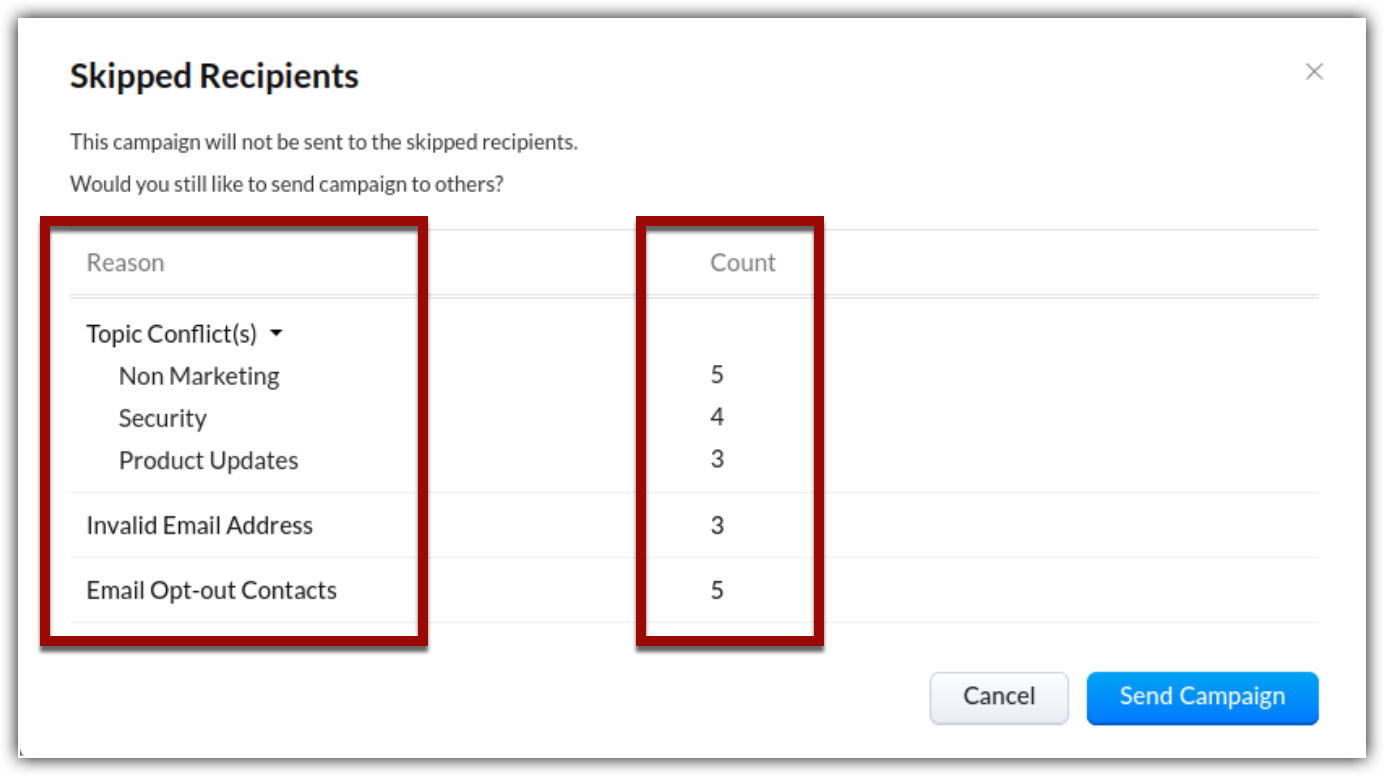Open the Non Marketing skipped count
This screenshot has width=1384, height=776.
coord(717,375)
